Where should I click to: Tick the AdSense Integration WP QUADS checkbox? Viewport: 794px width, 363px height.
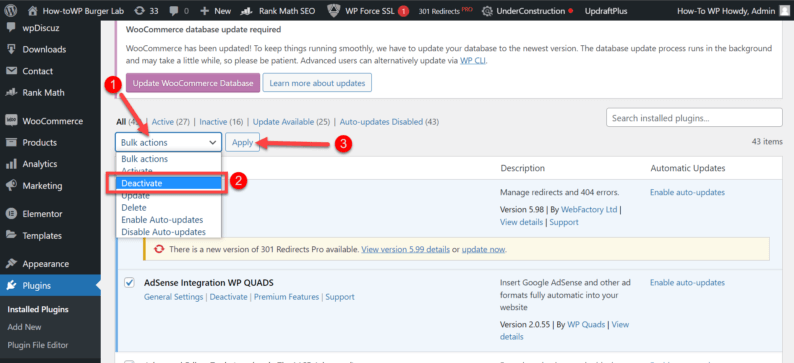pyautogui.click(x=129, y=282)
